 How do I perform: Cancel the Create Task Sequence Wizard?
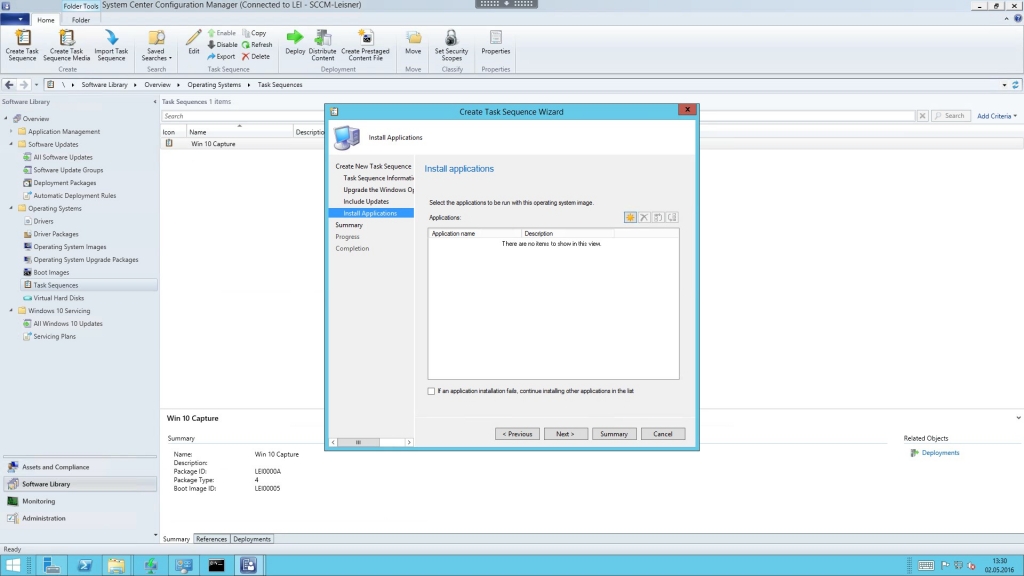(x=663, y=434)
